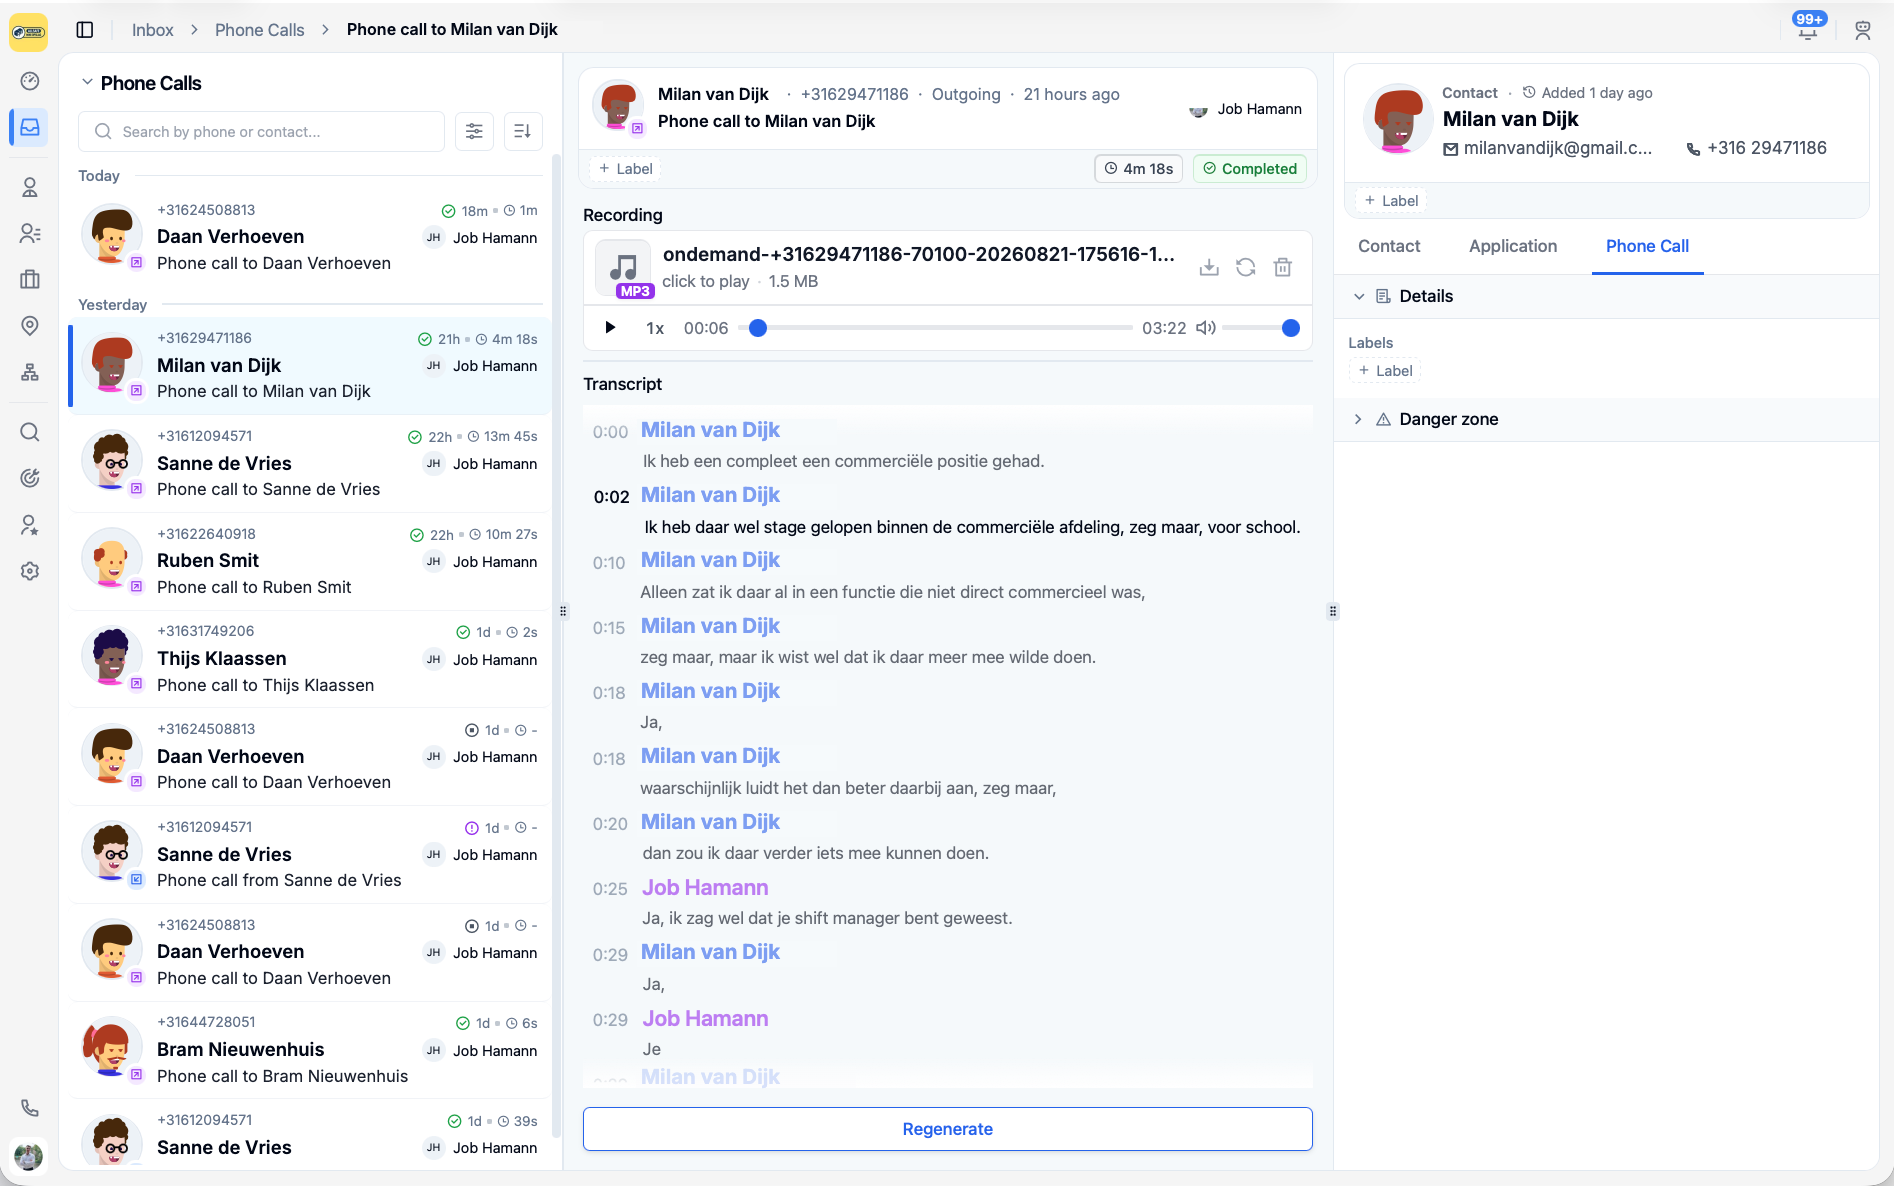Change the 1x playback speed
This screenshot has width=1894, height=1186.
tap(655, 328)
